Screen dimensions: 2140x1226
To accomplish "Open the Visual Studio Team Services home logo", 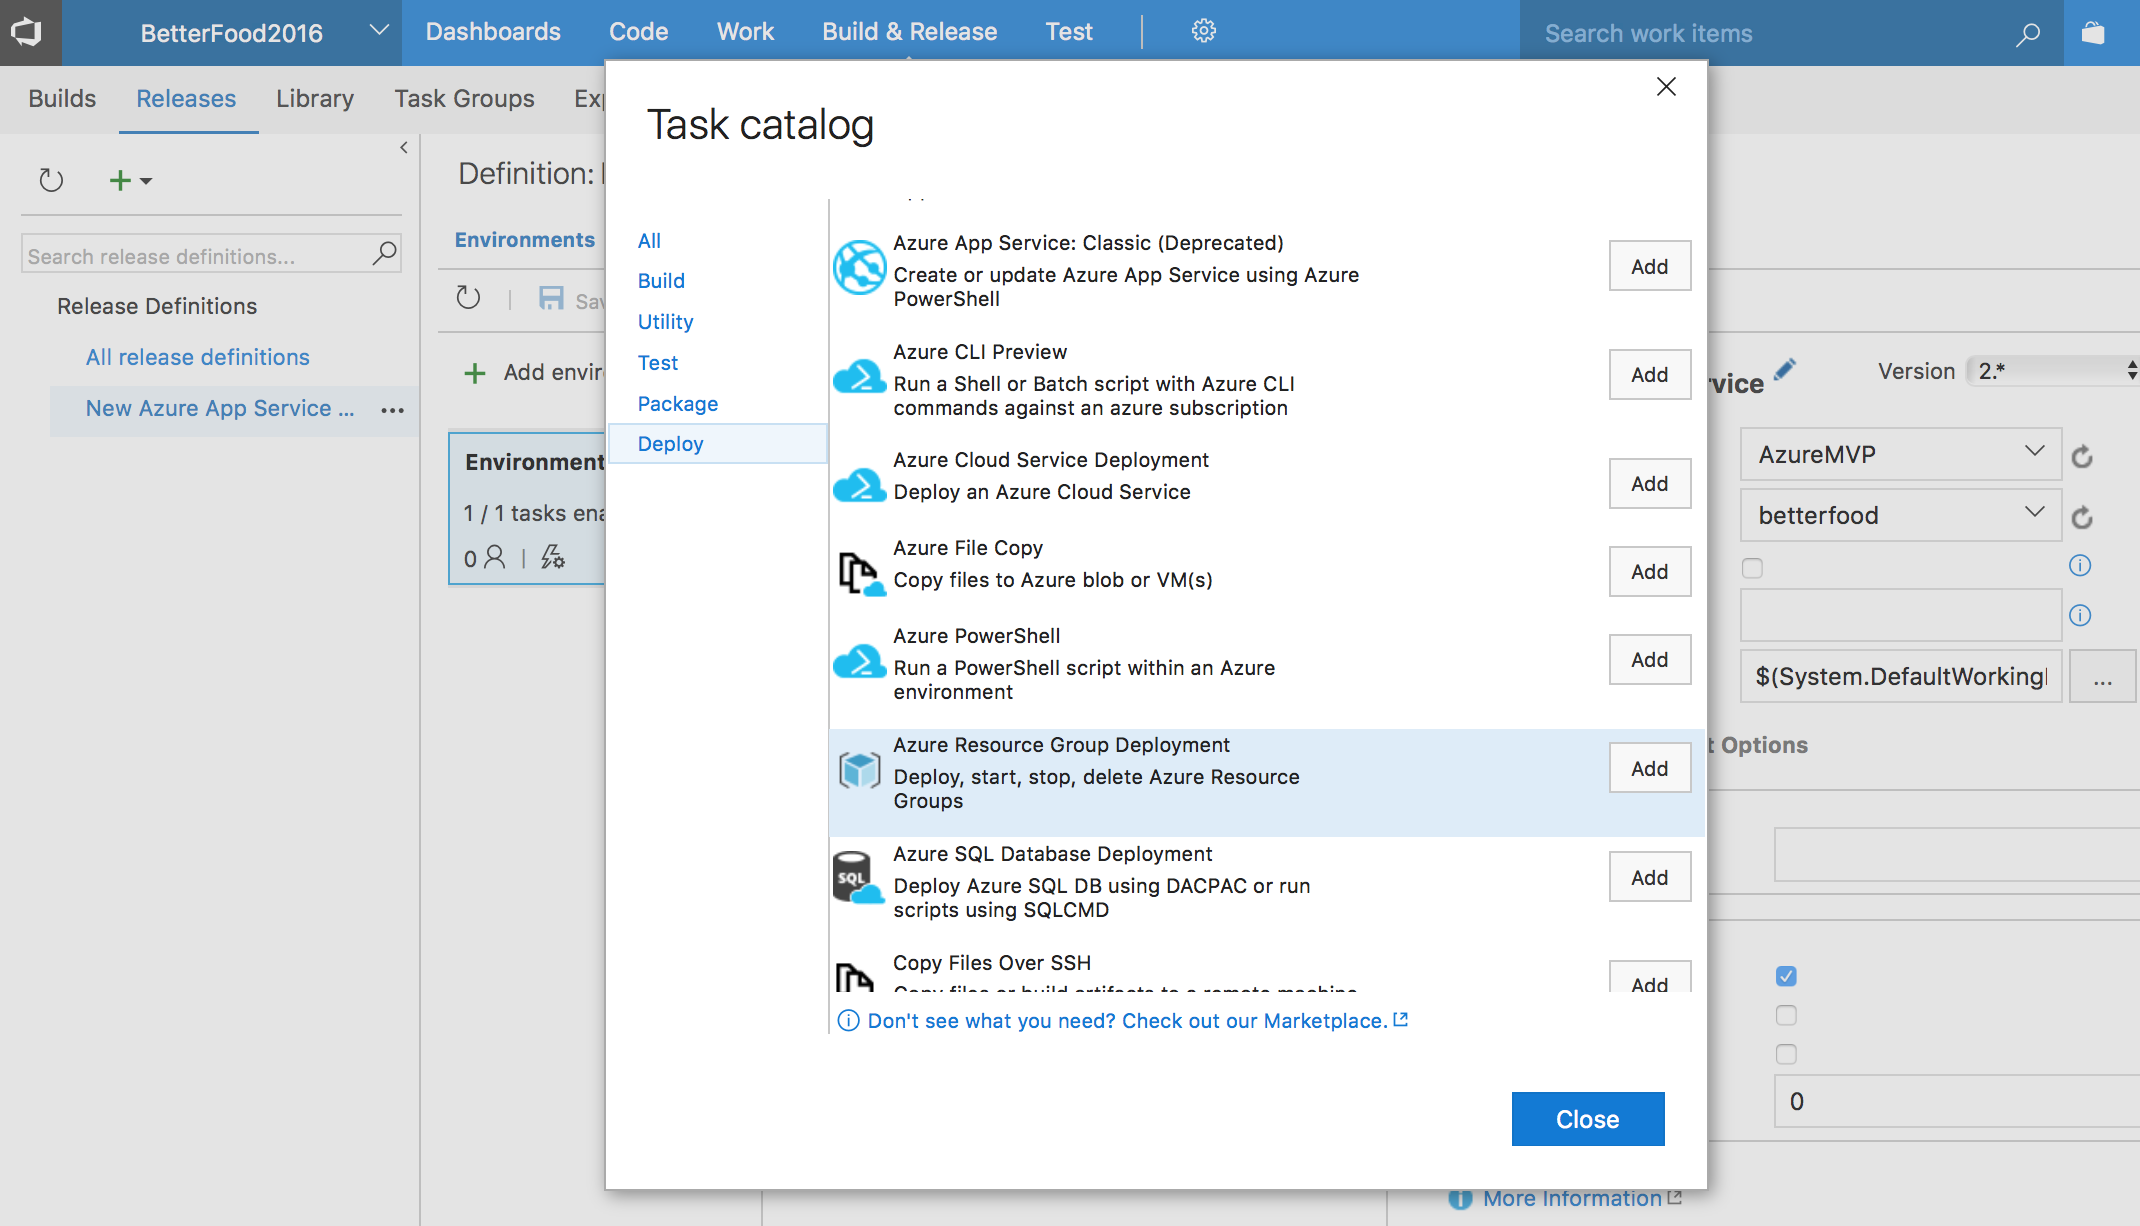I will [27, 32].
